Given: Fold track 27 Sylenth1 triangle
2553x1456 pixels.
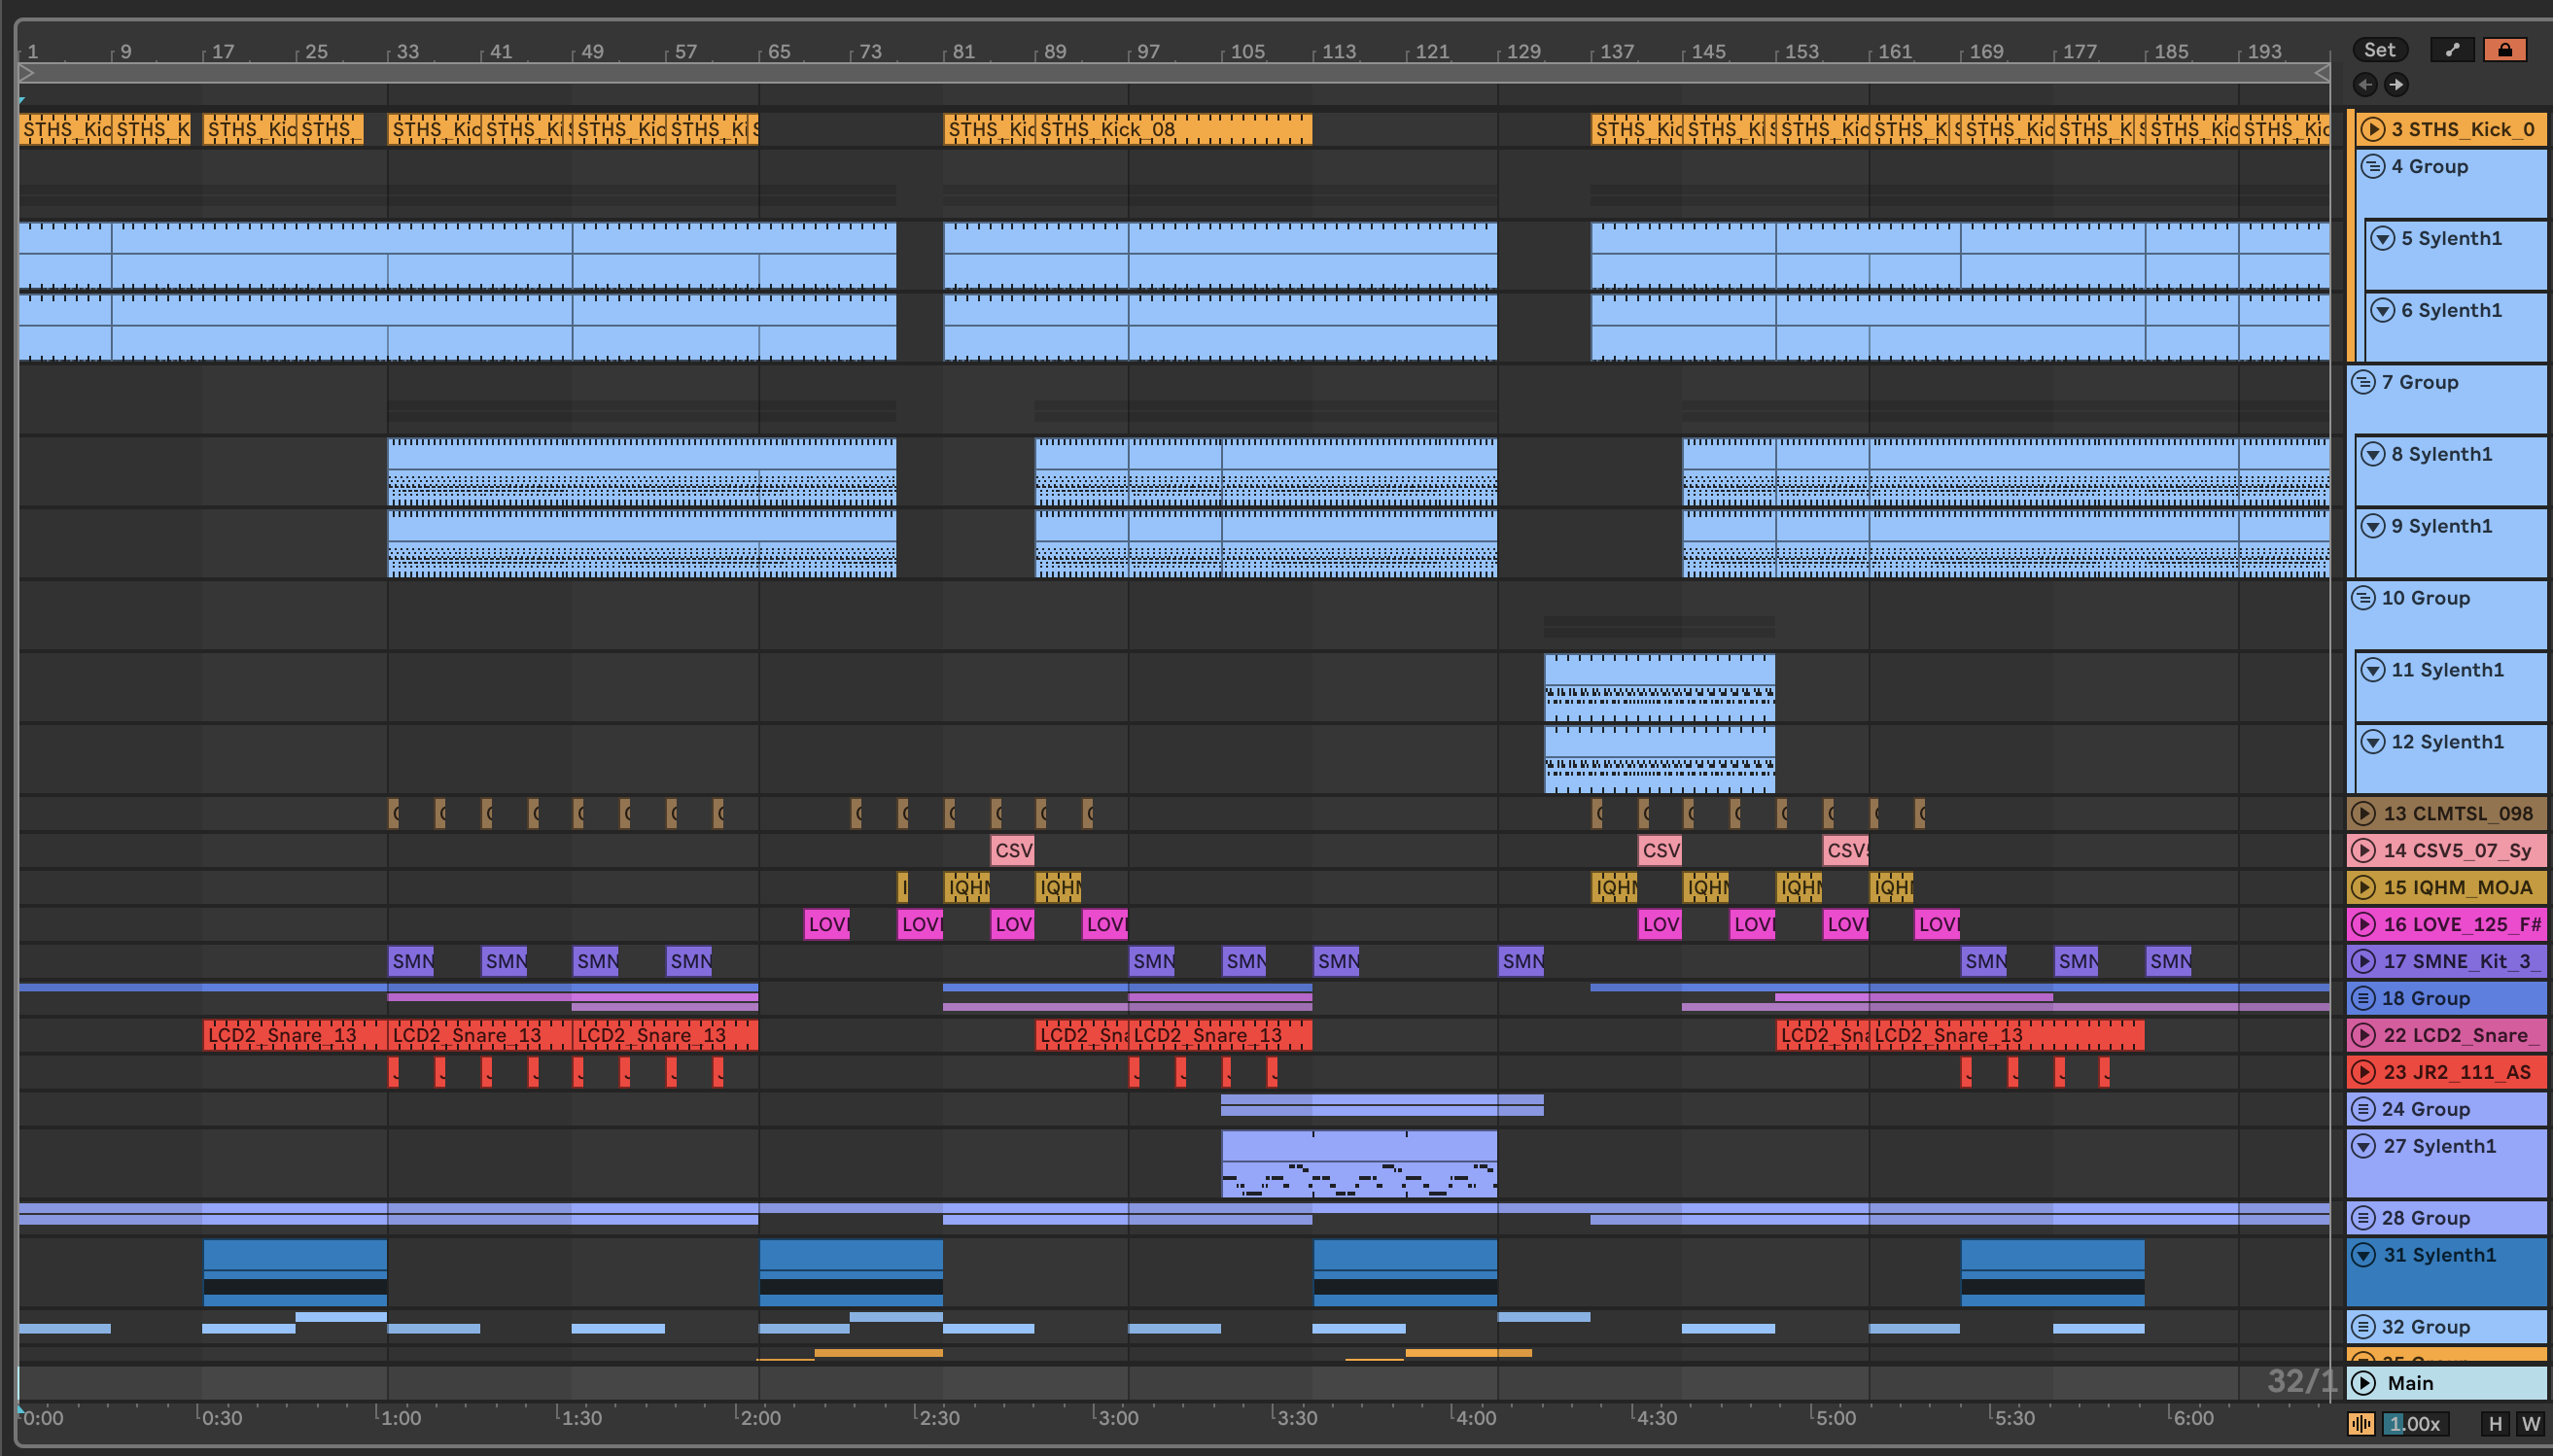Looking at the screenshot, I should pos(2363,1146).
